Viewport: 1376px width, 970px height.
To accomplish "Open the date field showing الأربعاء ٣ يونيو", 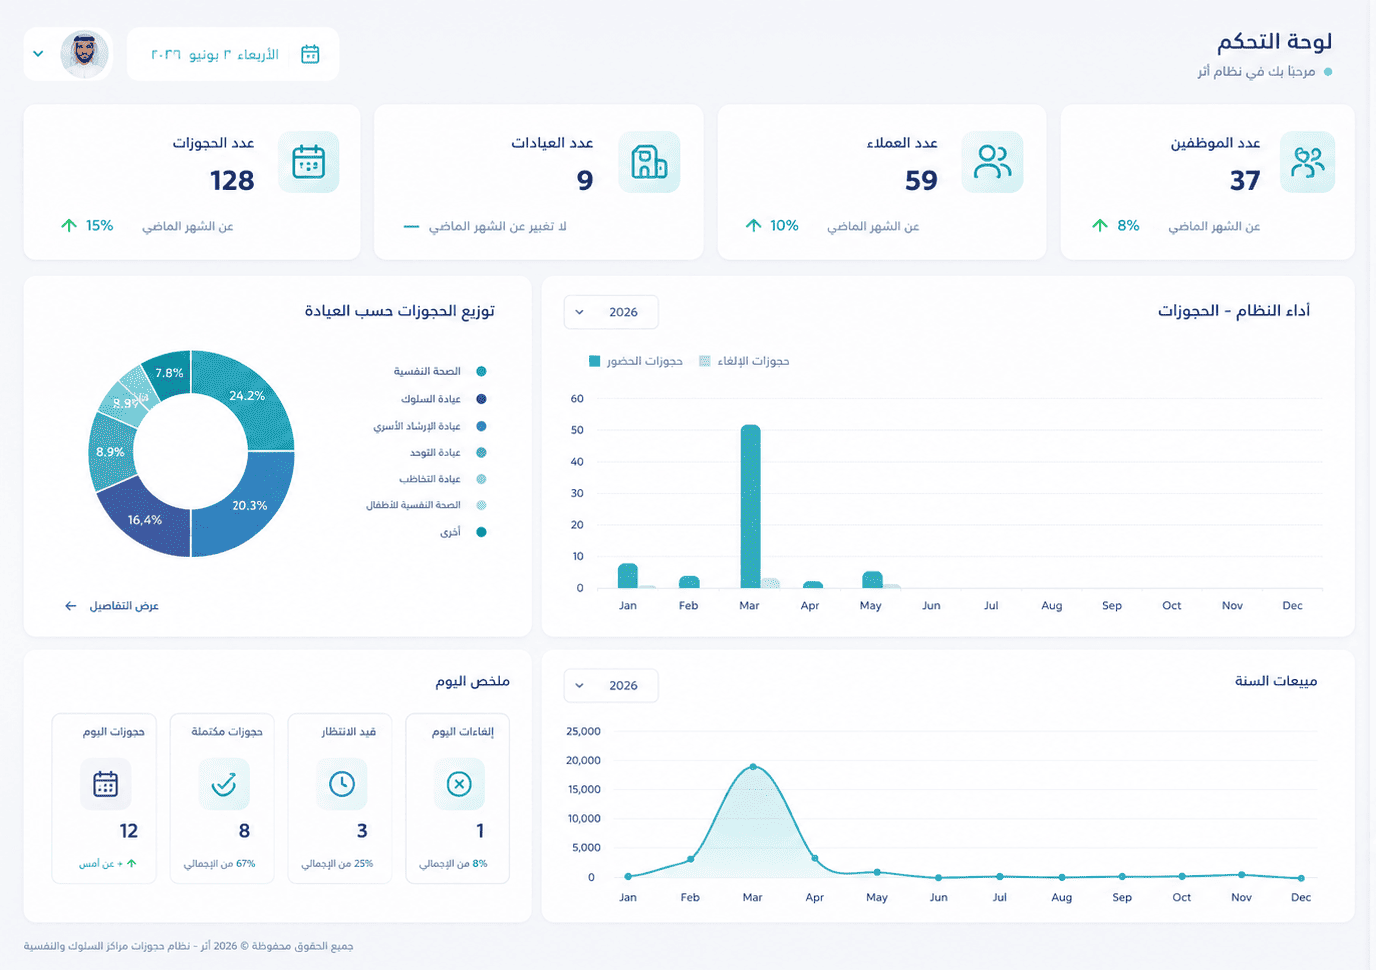I will (x=233, y=54).
